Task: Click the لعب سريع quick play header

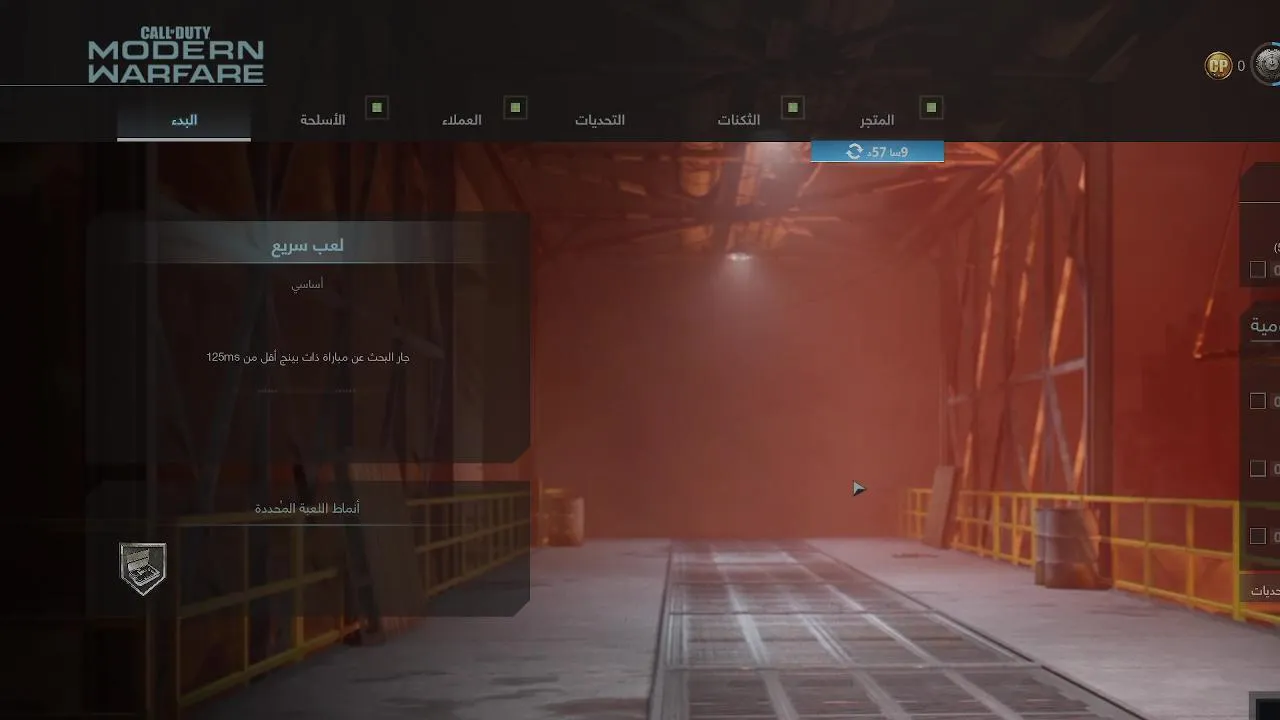Action: (x=307, y=245)
